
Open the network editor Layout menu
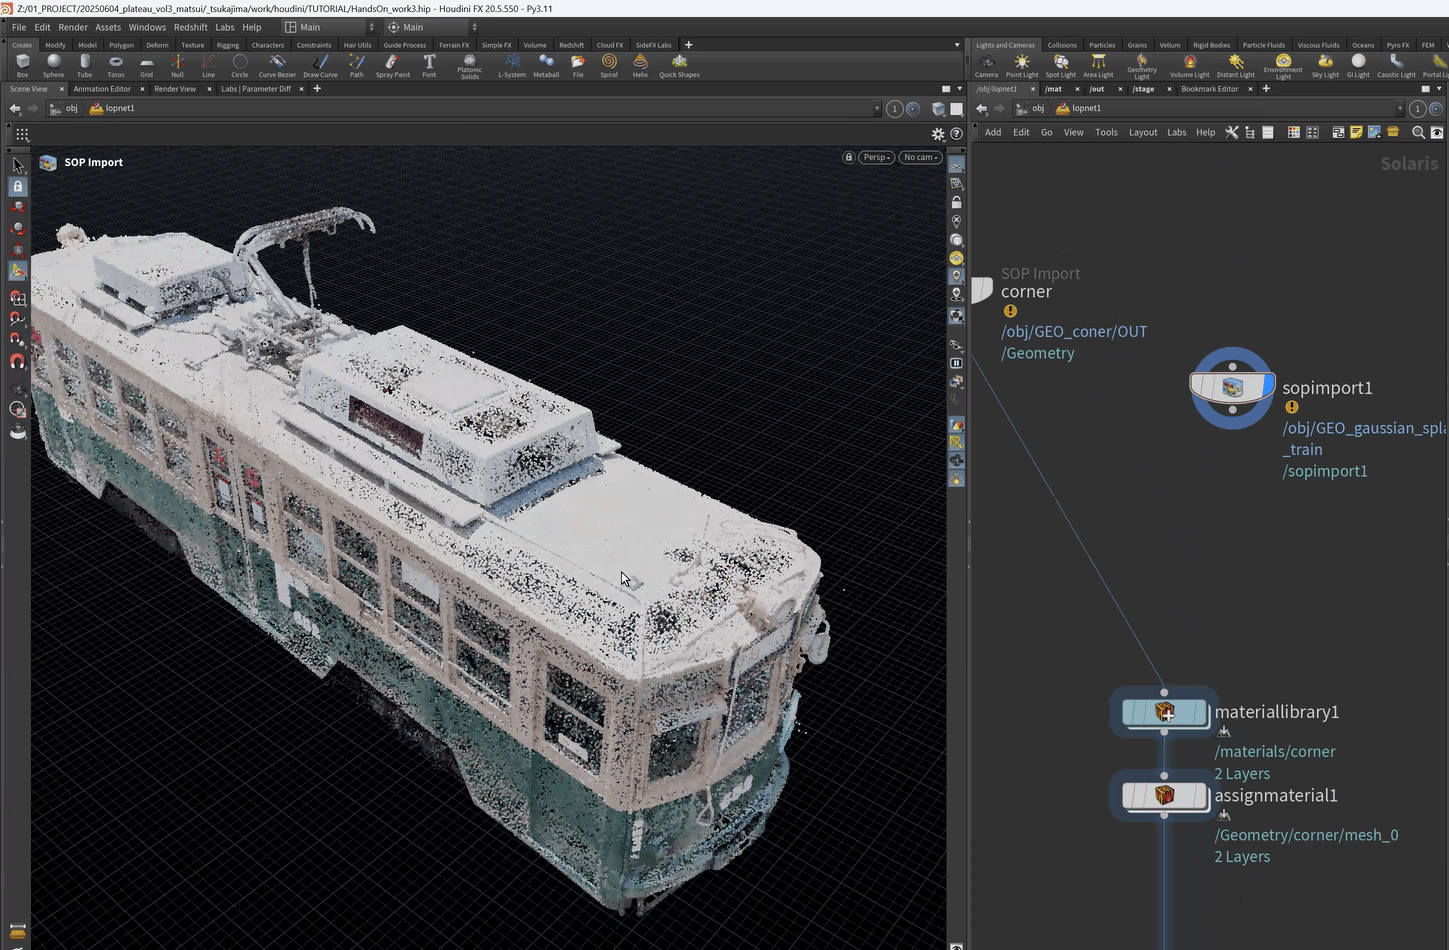click(1143, 132)
